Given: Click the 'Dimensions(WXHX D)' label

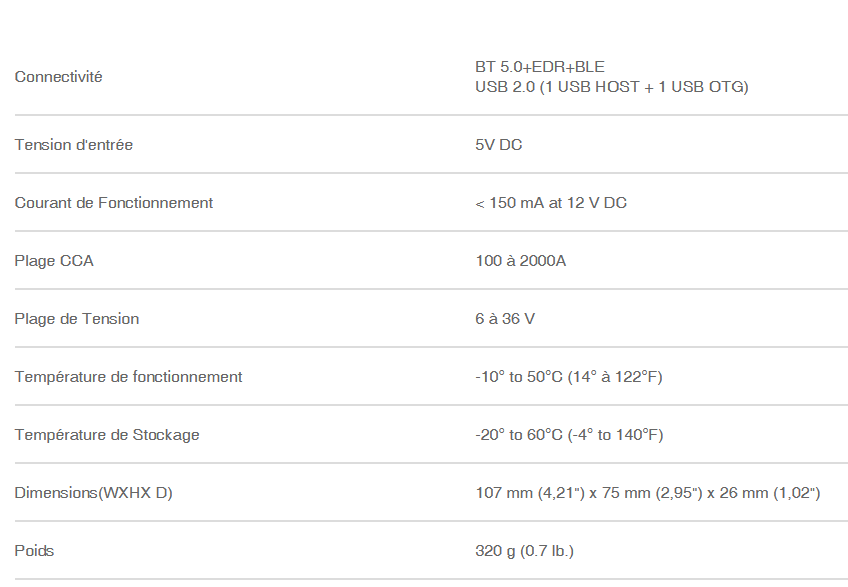Looking at the screenshot, I should pos(94,493).
